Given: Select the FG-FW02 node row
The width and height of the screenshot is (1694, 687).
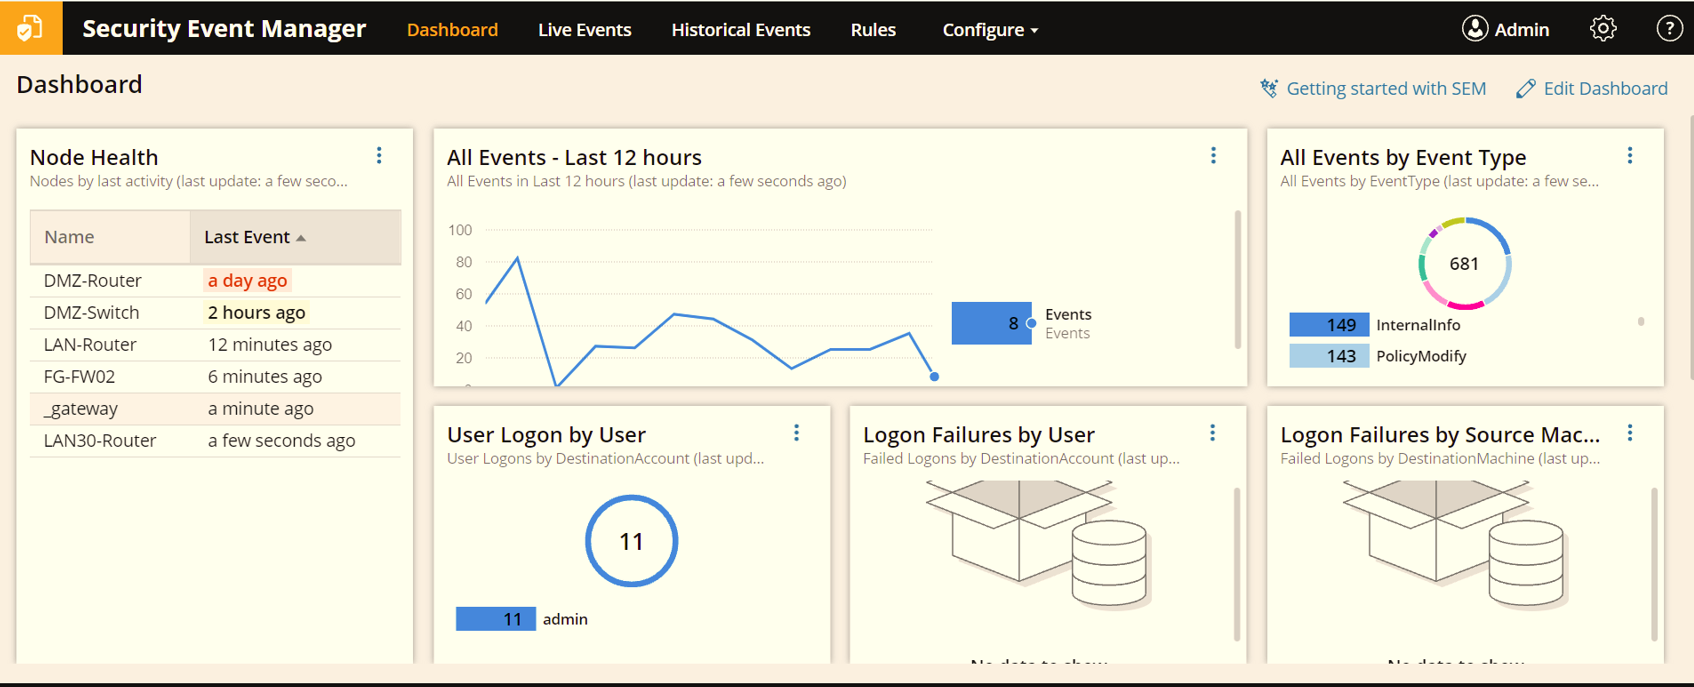Looking at the screenshot, I should pos(215,377).
